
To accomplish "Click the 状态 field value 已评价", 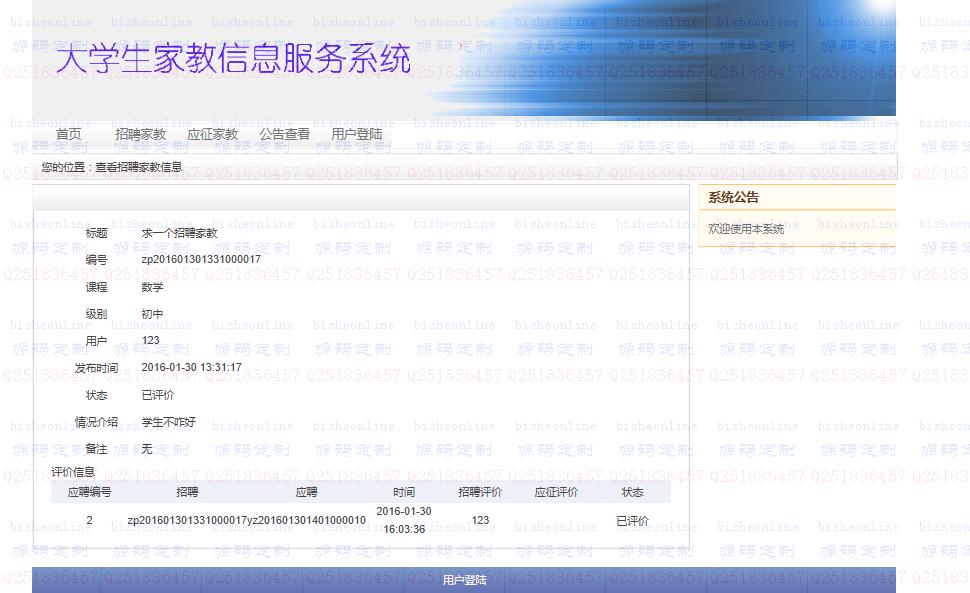I will point(158,395).
